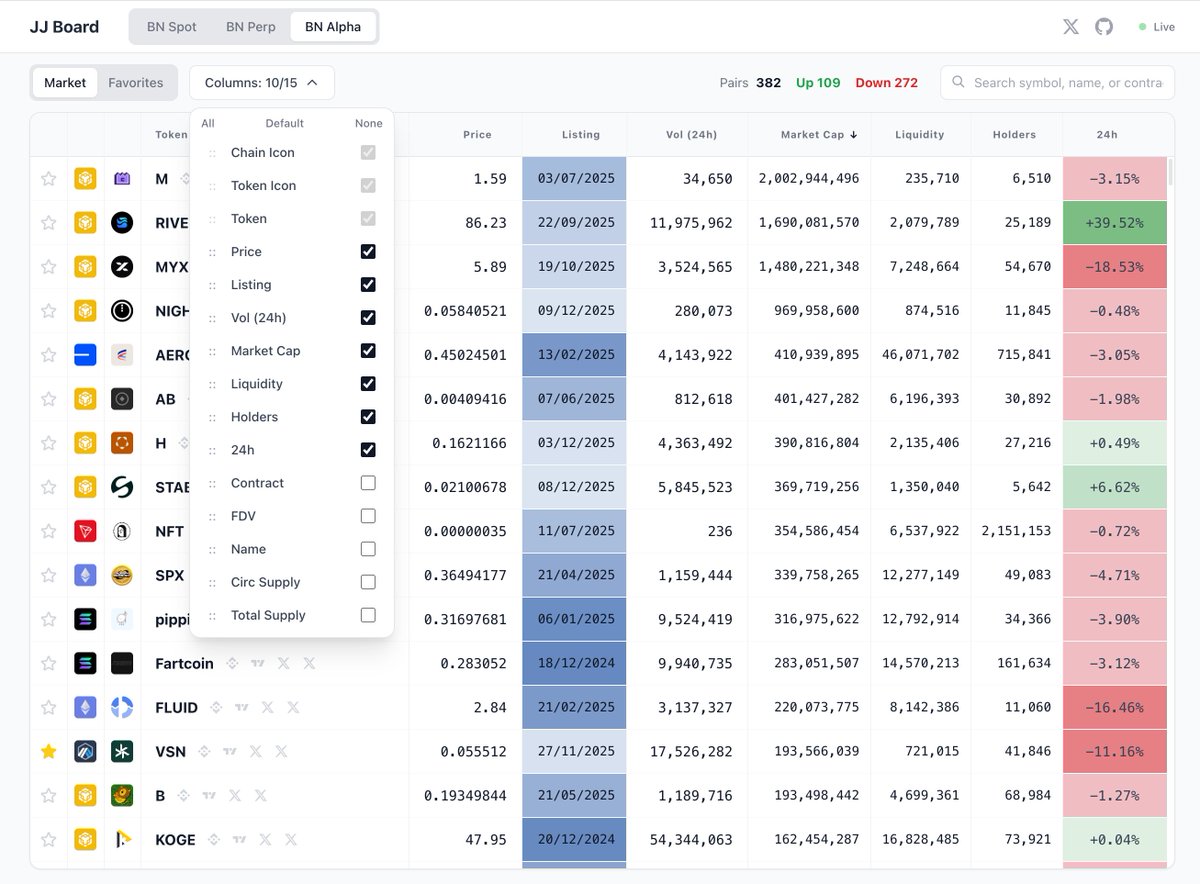
Task: Click the Solana chain icon in Fartcoin row
Action: (85, 663)
